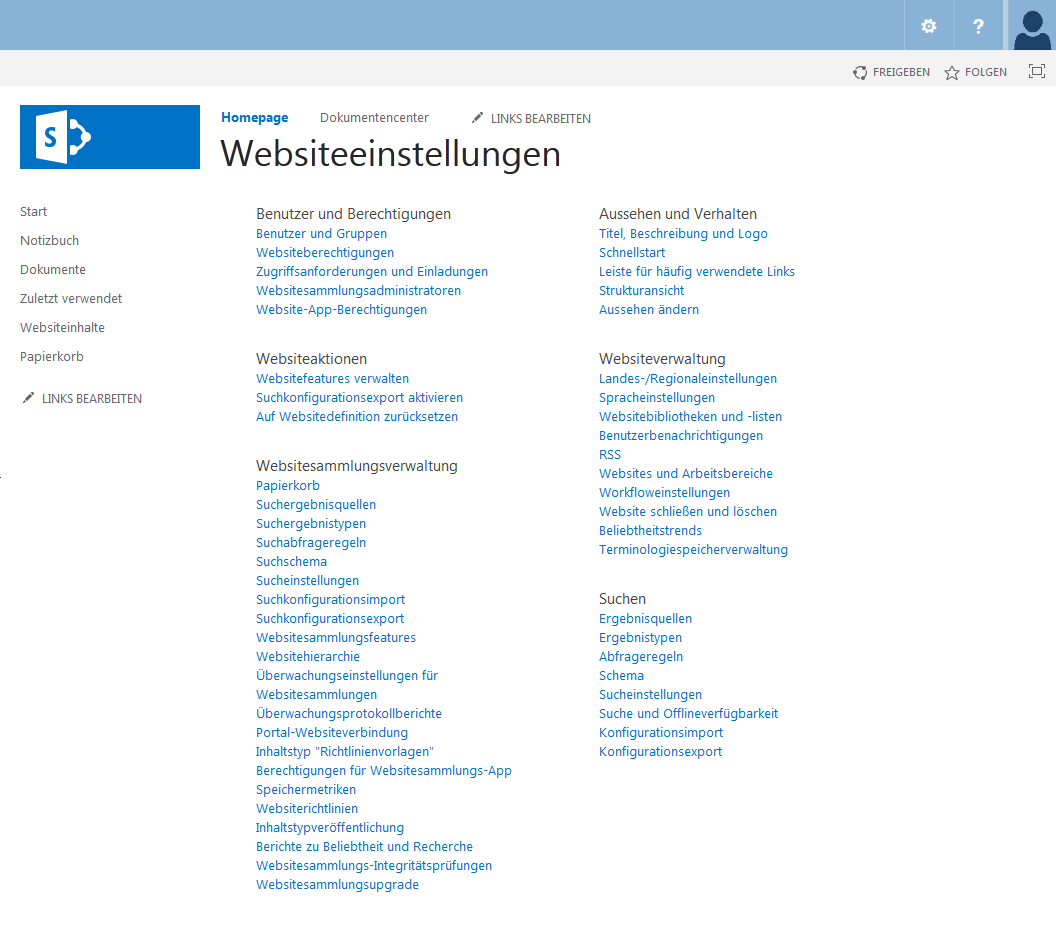
Task: Switch to Dokumentencenter in top navigation
Action: point(374,118)
